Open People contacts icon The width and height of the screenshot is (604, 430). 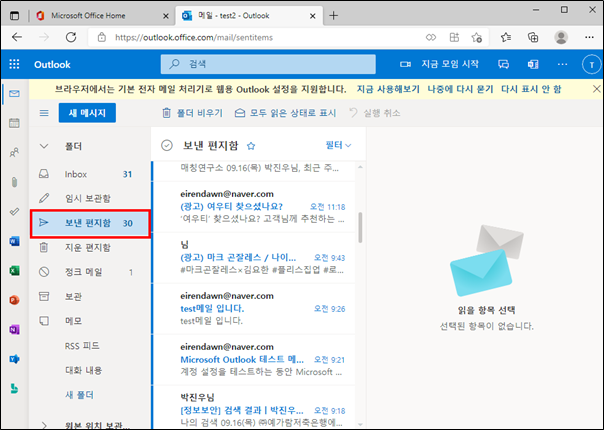[14, 153]
